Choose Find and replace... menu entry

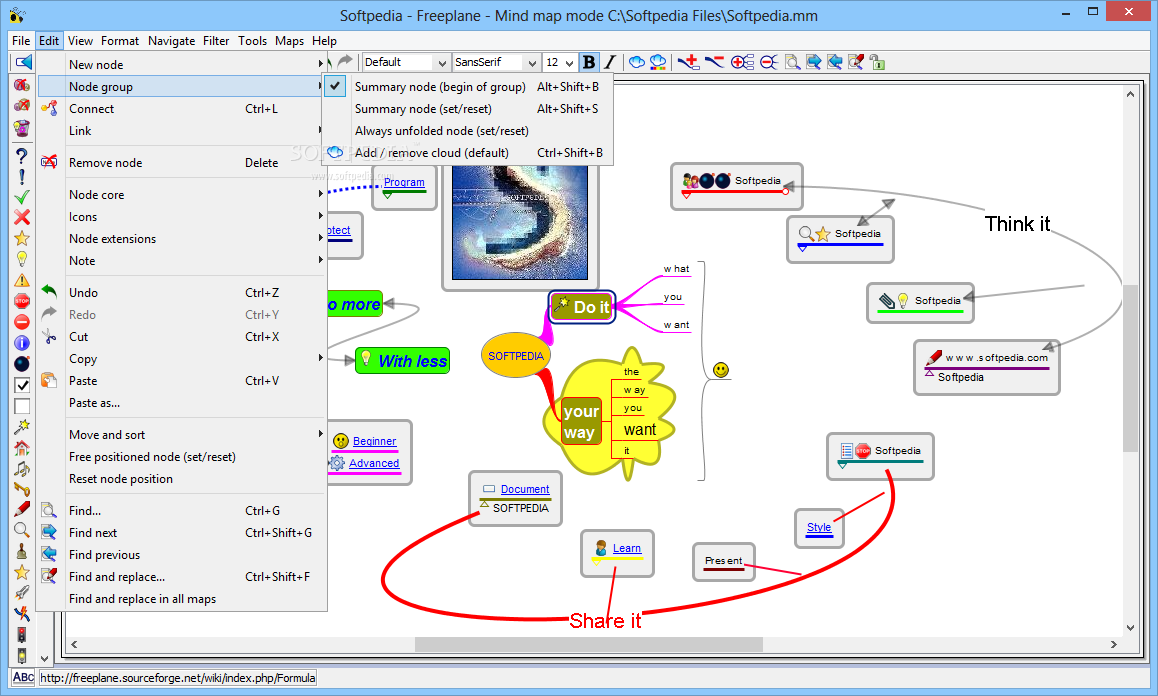point(182,577)
